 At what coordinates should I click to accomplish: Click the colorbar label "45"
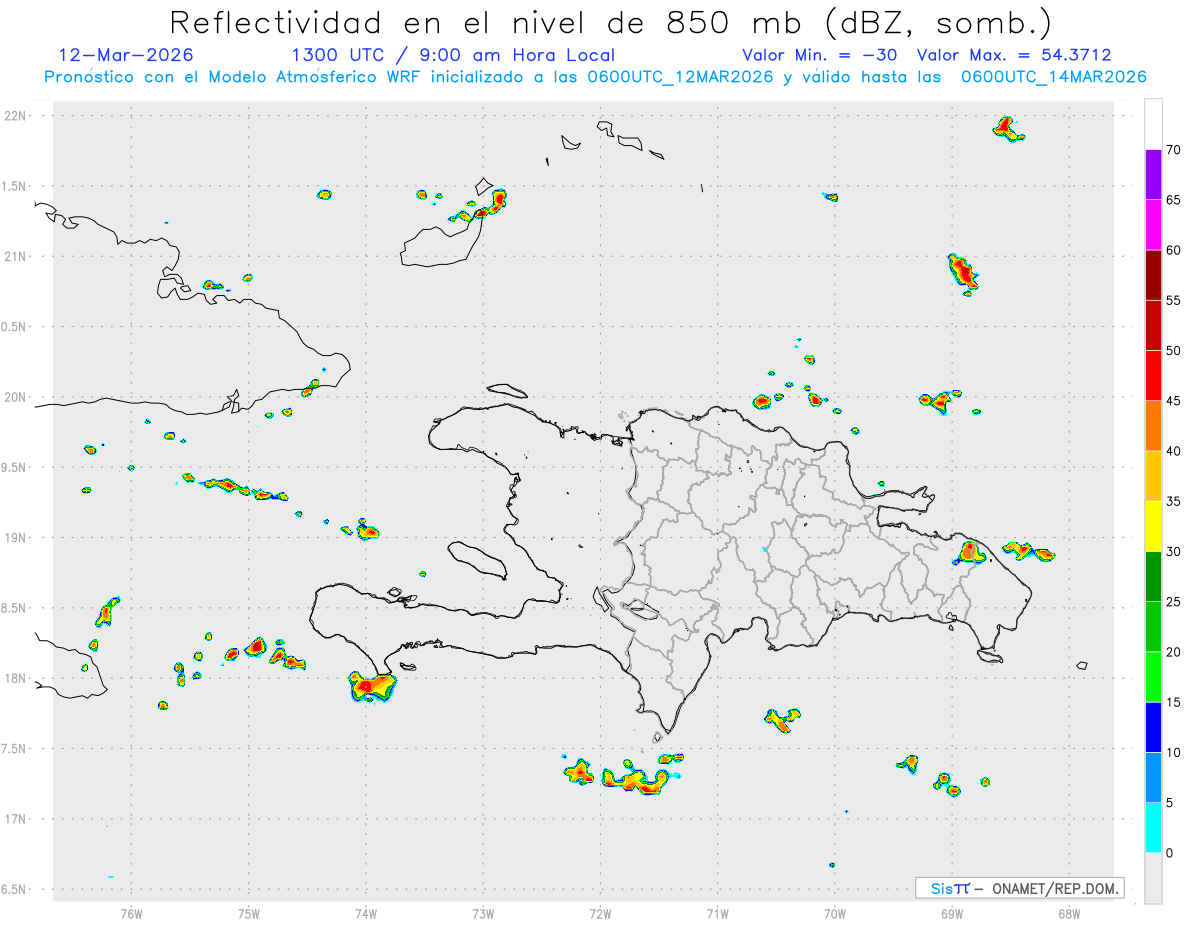coord(1173,401)
